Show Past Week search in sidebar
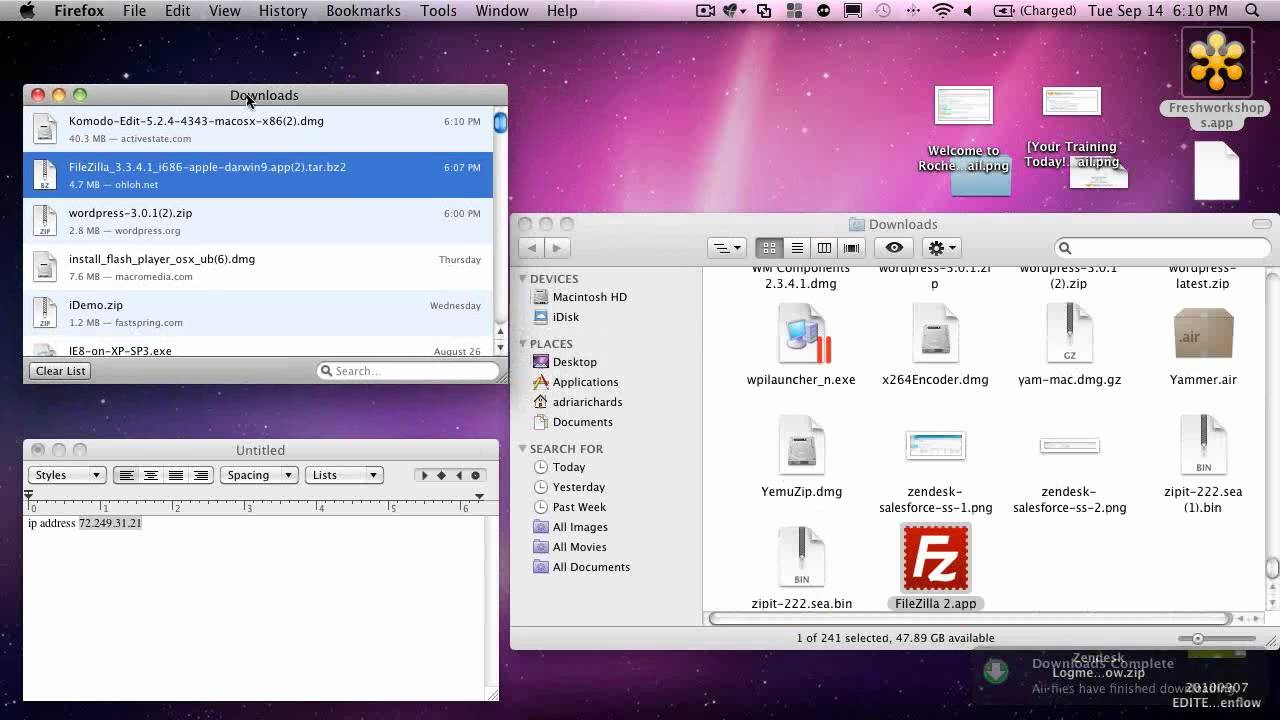The width and height of the screenshot is (1280, 720). coord(579,507)
